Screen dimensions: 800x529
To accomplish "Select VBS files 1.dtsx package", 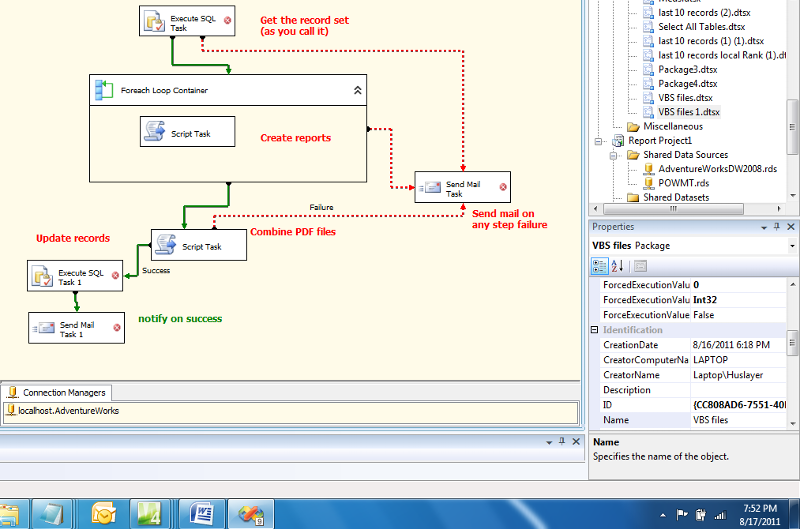I will click(x=689, y=112).
